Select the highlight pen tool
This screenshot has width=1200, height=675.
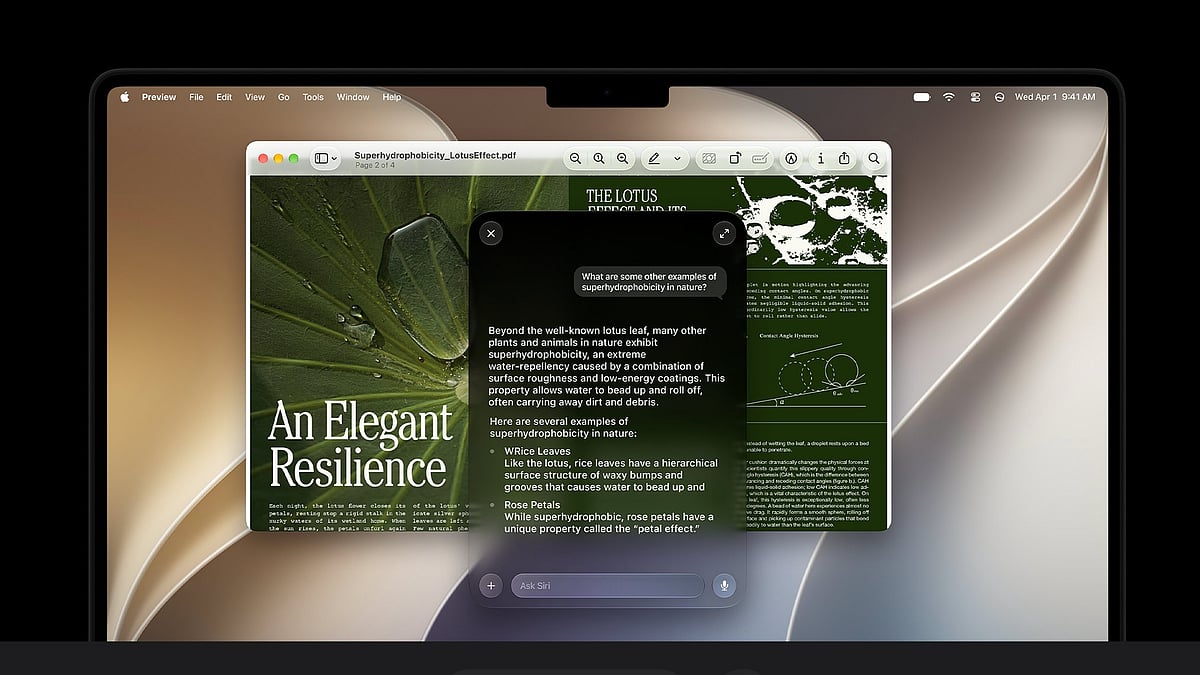654,158
